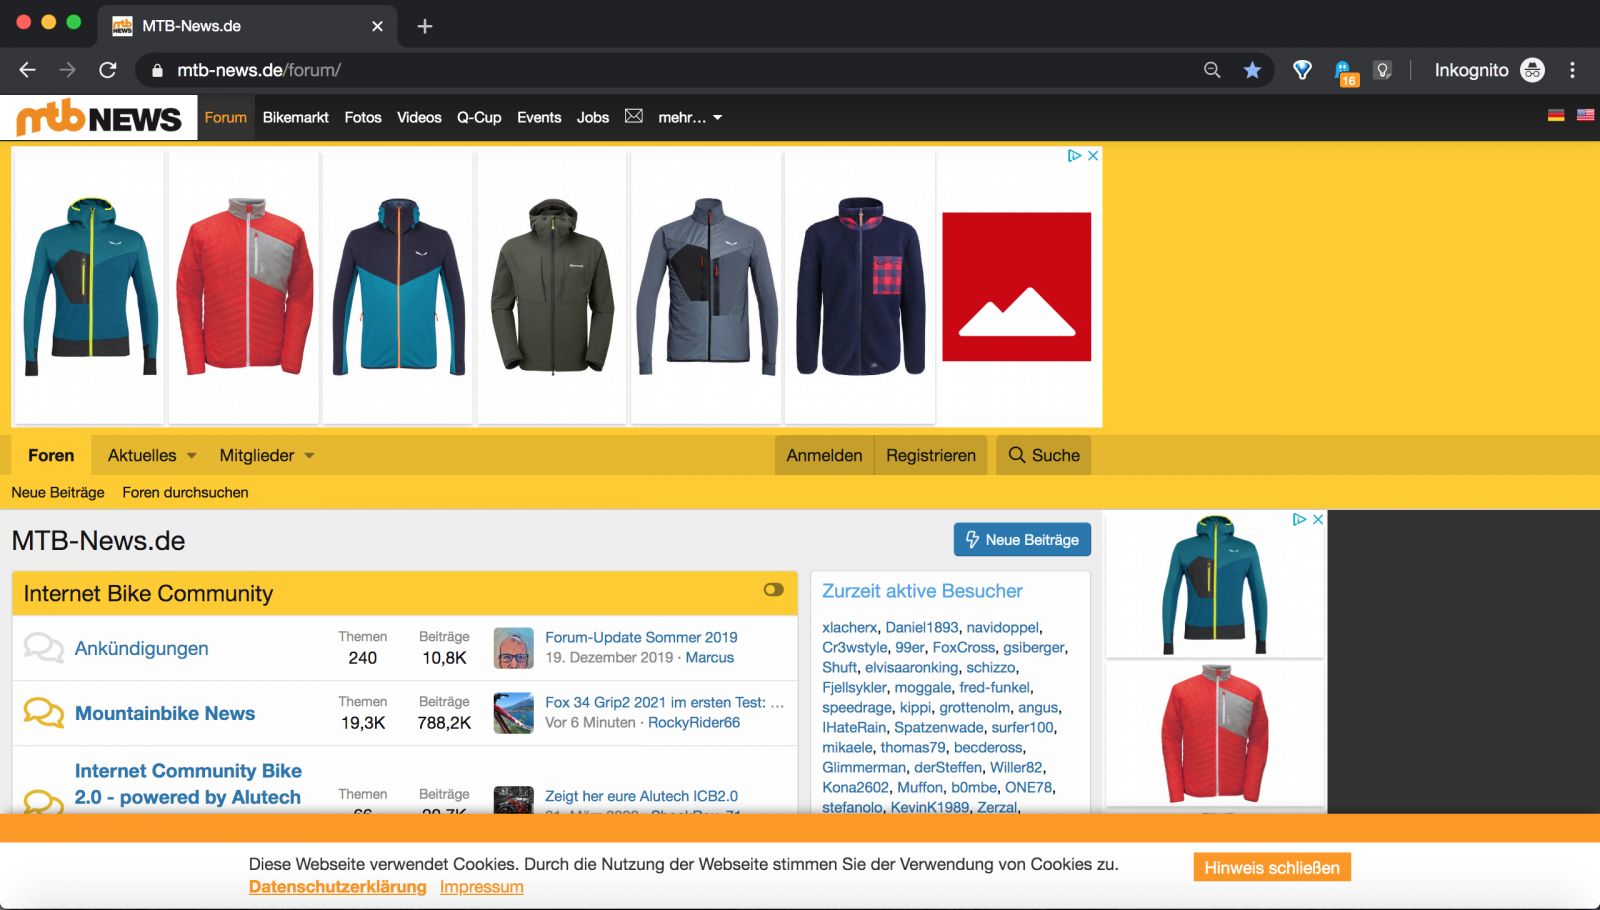Click the blue Neue Beiträge button
The height and width of the screenshot is (910, 1600).
[1022, 540]
